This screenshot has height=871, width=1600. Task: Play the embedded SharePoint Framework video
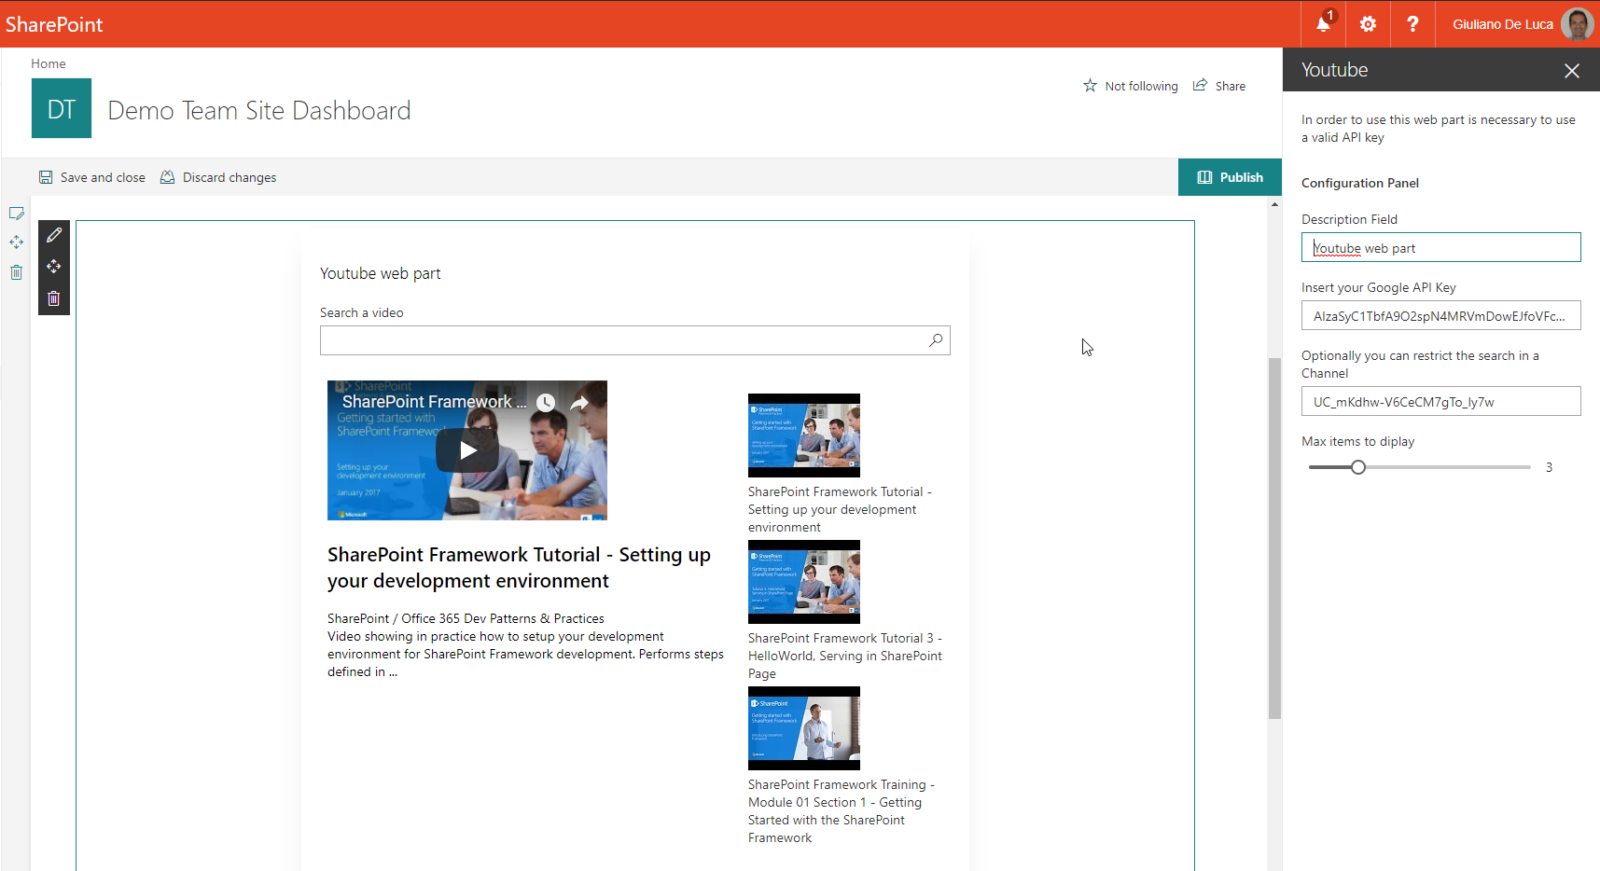(x=467, y=450)
